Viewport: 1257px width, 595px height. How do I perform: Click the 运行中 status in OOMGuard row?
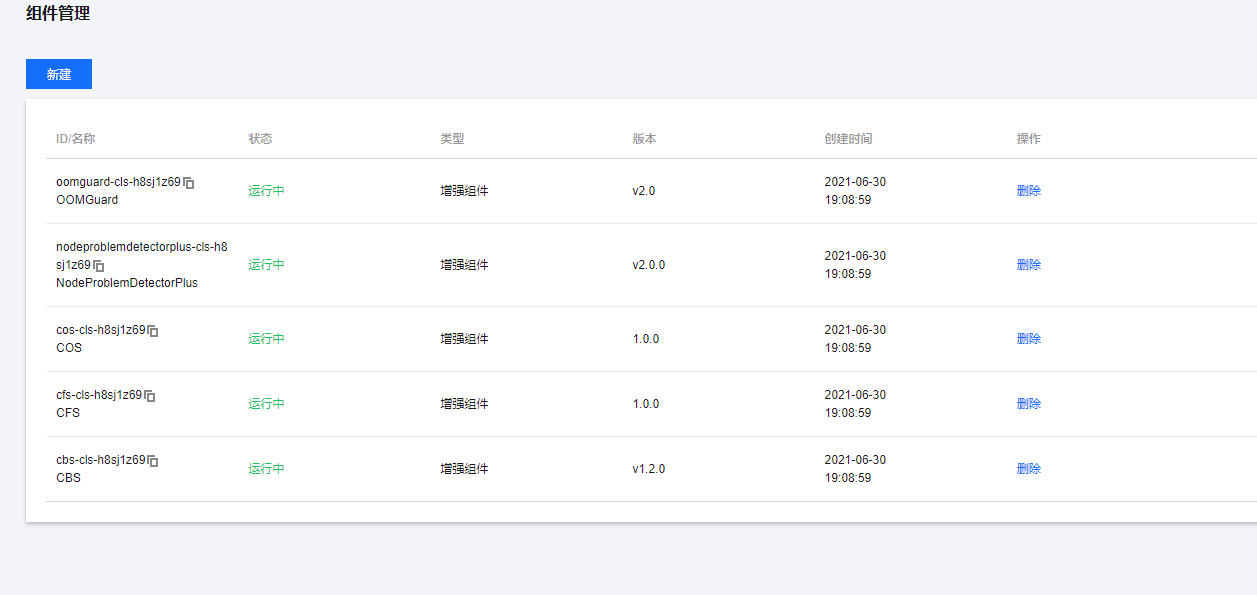pyautogui.click(x=266, y=190)
